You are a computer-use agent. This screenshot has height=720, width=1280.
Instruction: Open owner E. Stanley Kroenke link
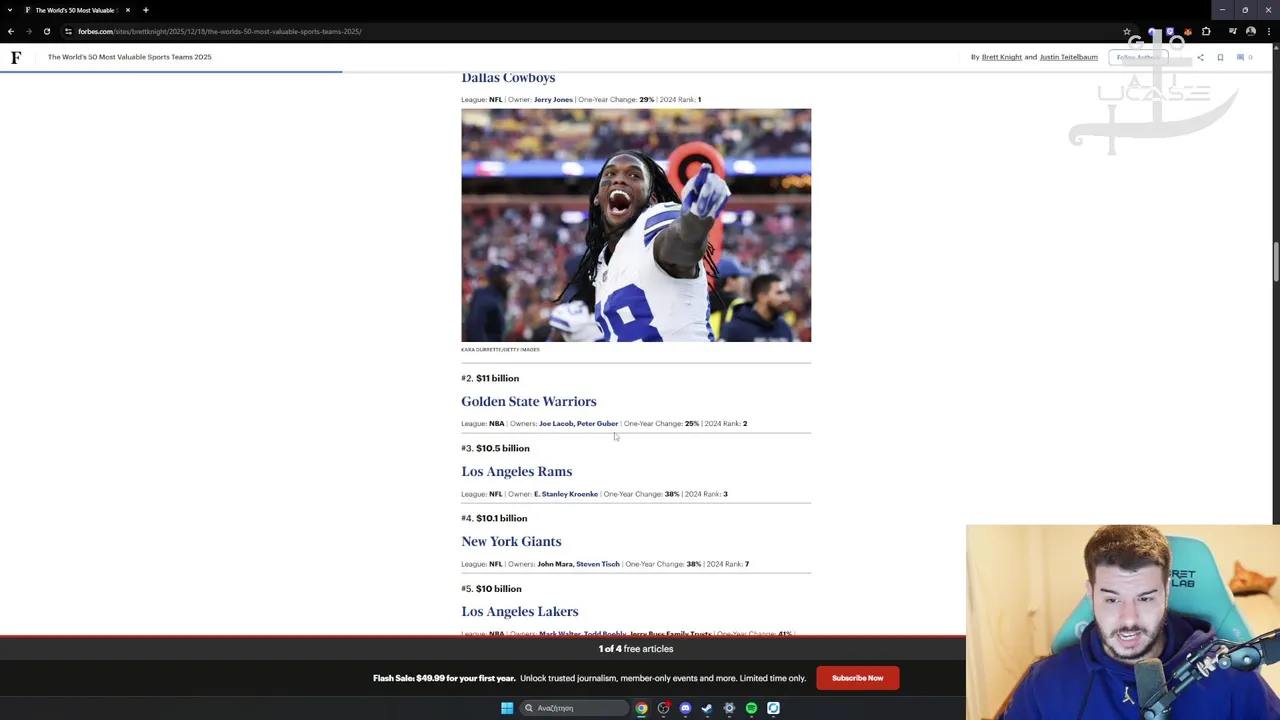coord(566,494)
